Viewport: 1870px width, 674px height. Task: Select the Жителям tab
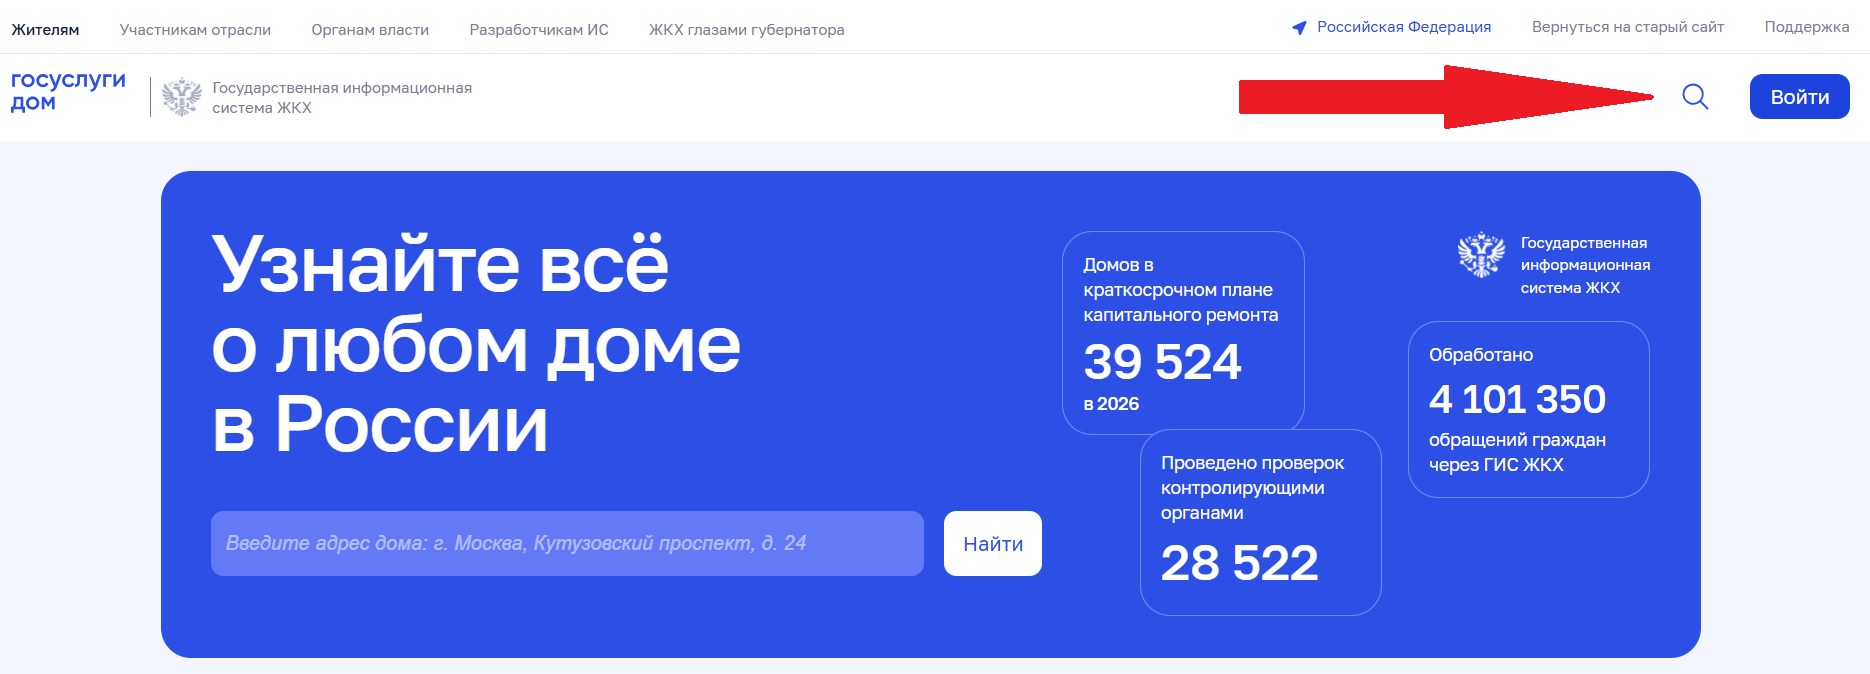tap(45, 30)
